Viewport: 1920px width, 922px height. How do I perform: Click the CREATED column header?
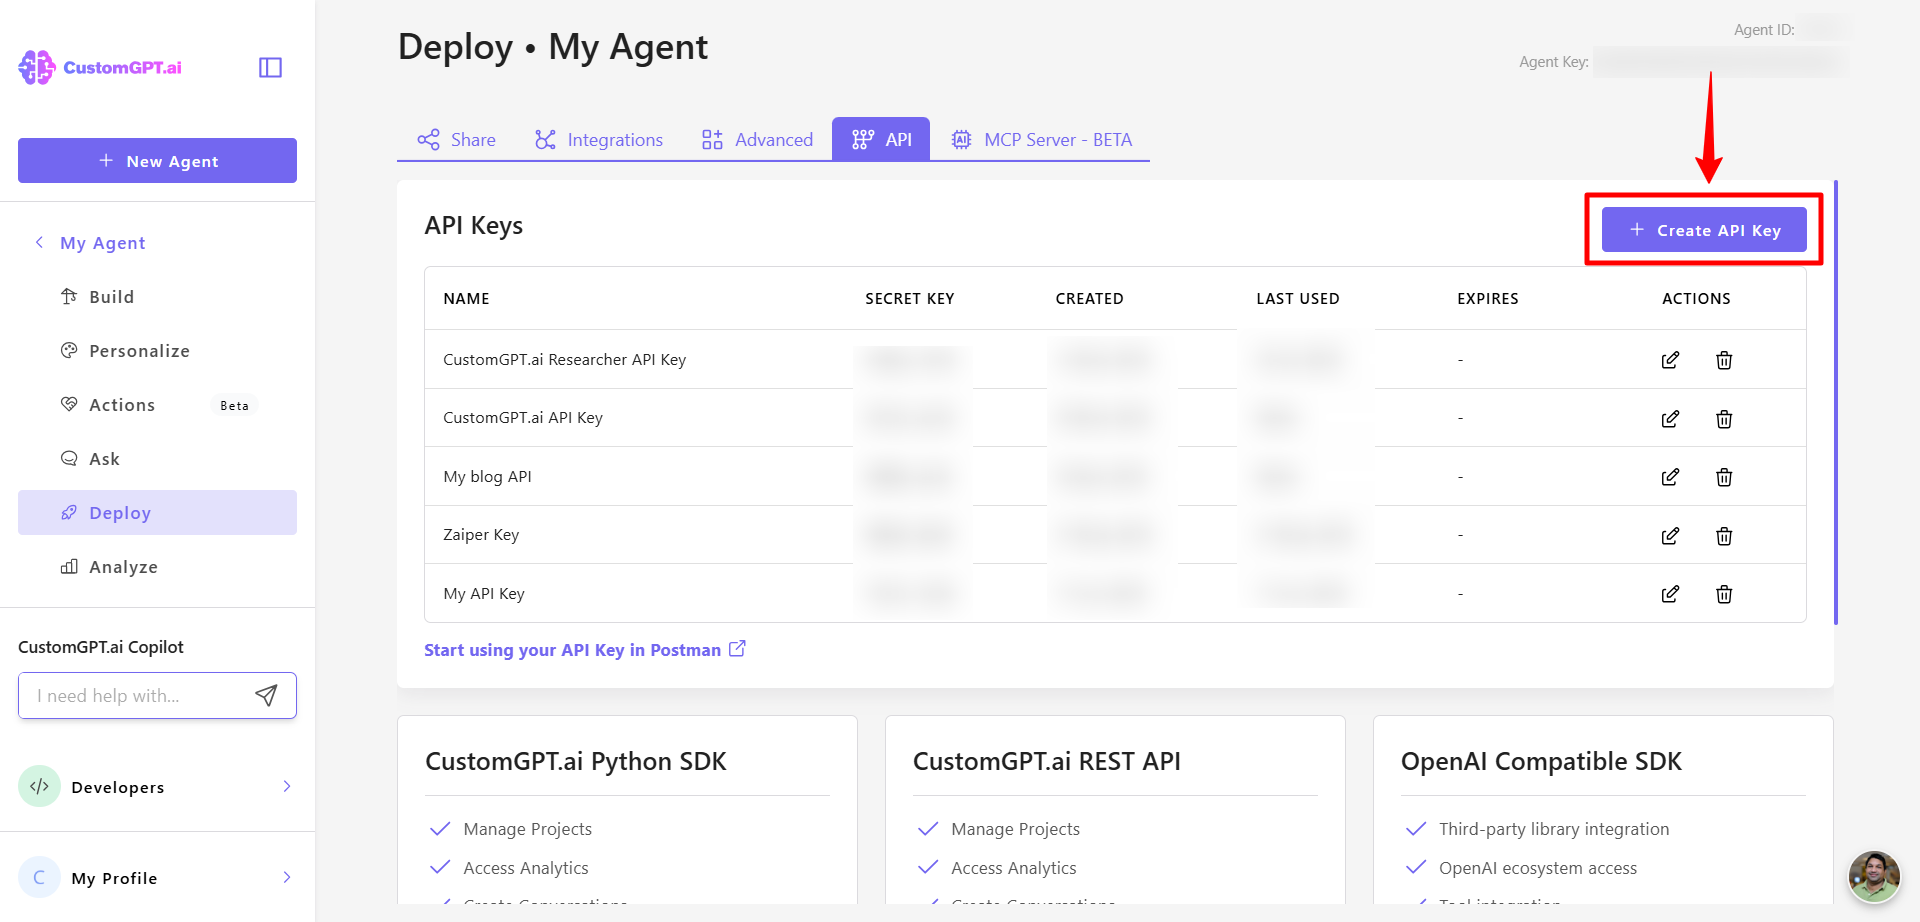tap(1089, 298)
